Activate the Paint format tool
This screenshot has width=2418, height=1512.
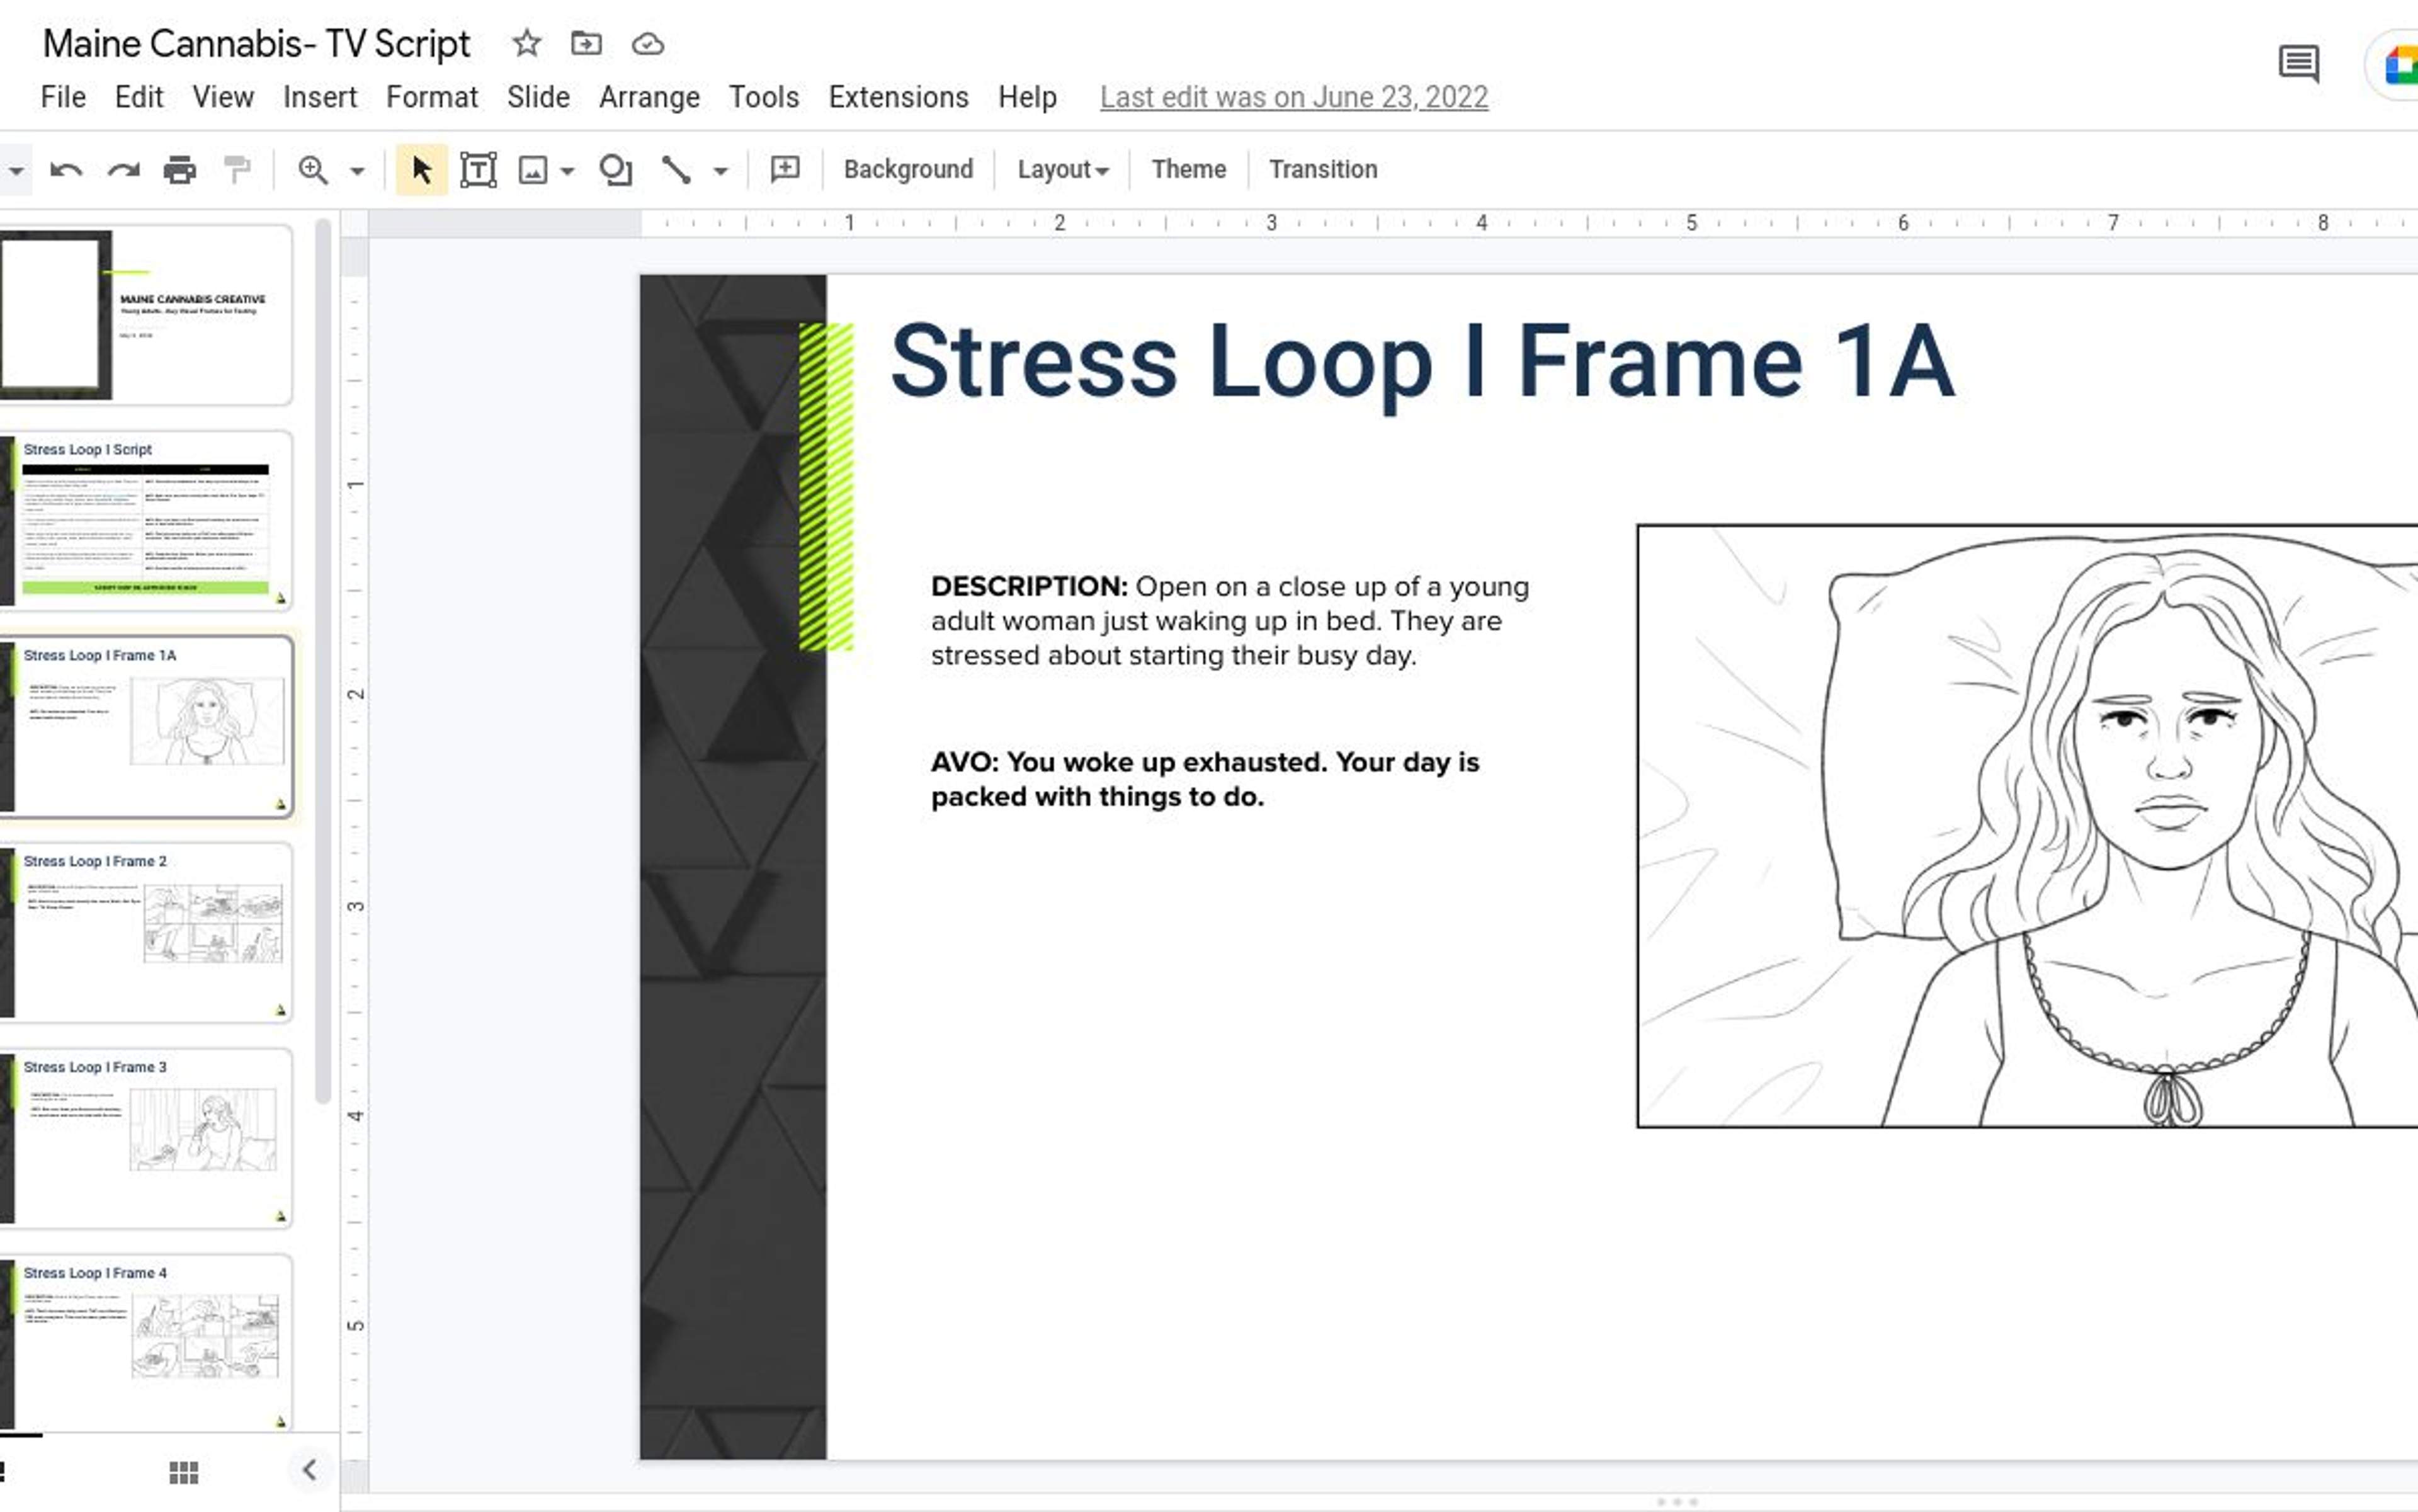tap(237, 170)
